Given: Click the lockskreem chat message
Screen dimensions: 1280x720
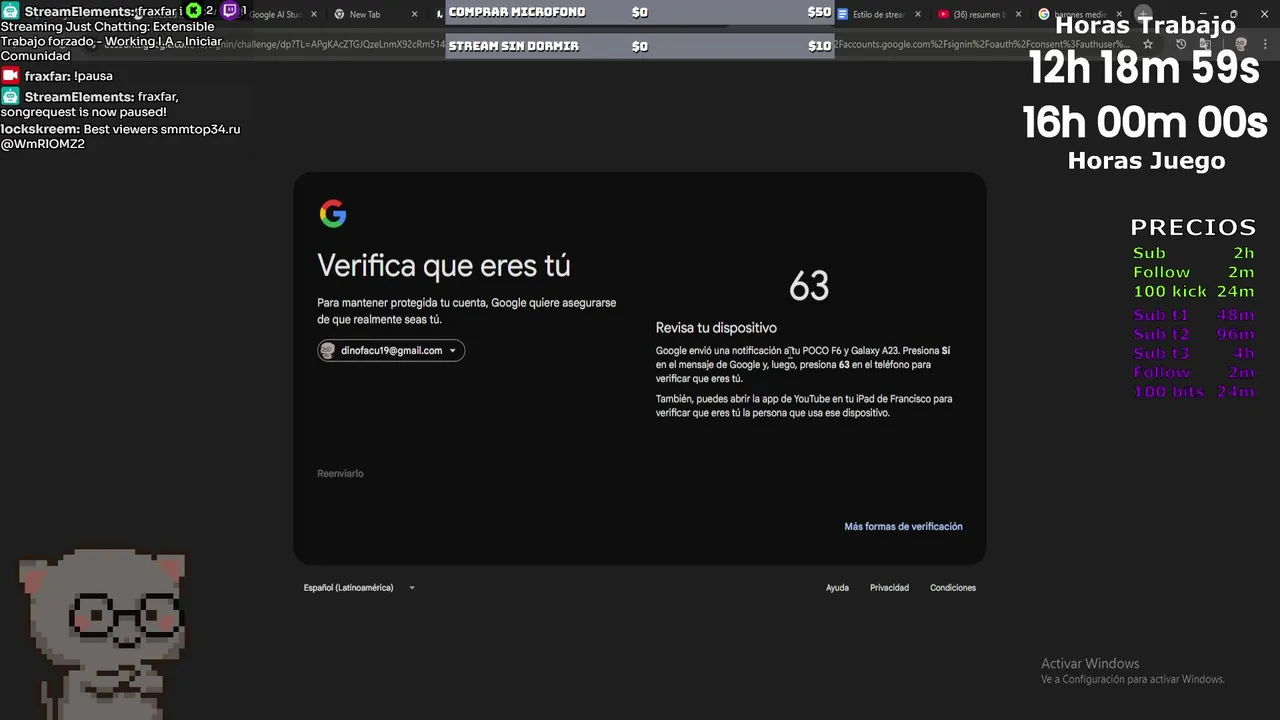Looking at the screenshot, I should (x=120, y=136).
